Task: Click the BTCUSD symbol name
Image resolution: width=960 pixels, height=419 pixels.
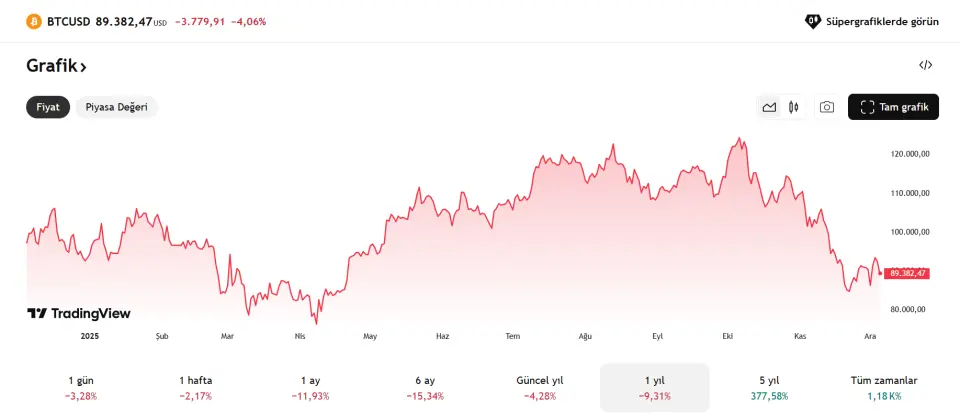Action: 68,21
